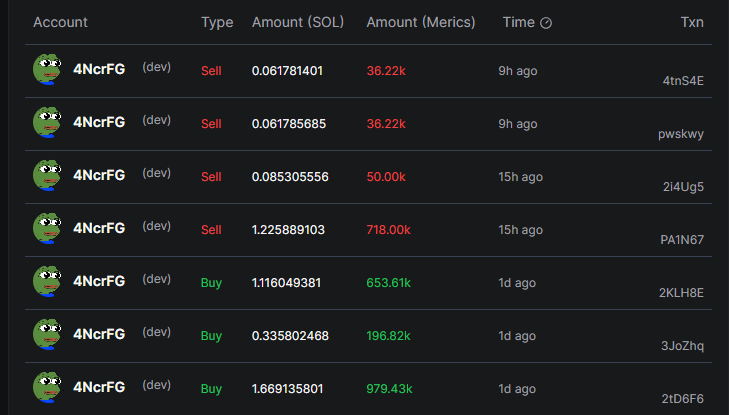729x415 pixels.
Task: Click the 36.22k amount in the pwskwy row
Action: click(x=386, y=124)
